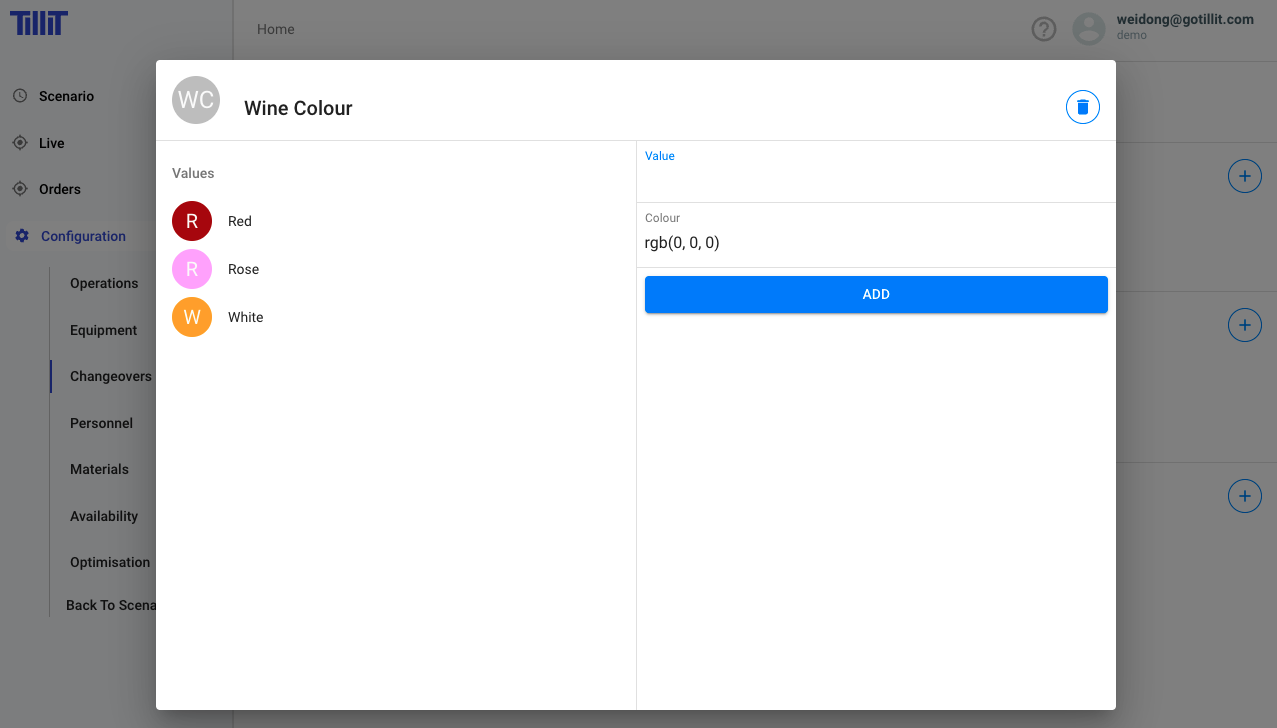Select Changeovers in the sidebar

(x=110, y=376)
